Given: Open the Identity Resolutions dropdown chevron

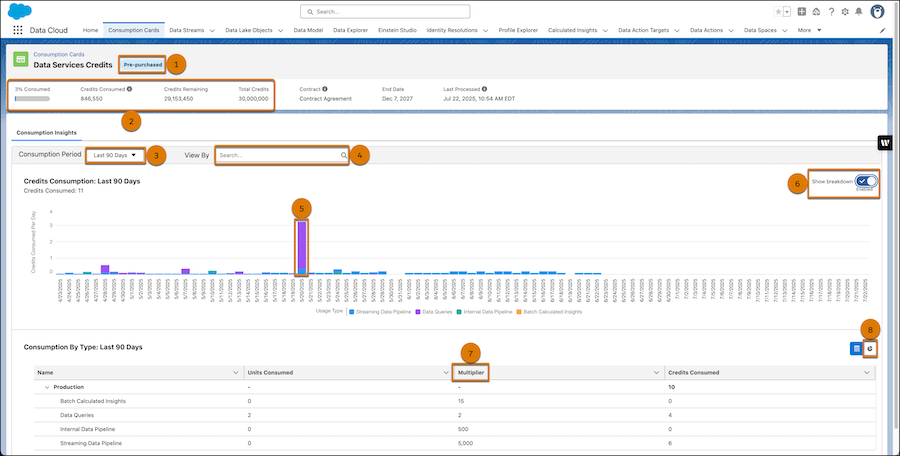Looking at the screenshot, I should click(x=486, y=30).
